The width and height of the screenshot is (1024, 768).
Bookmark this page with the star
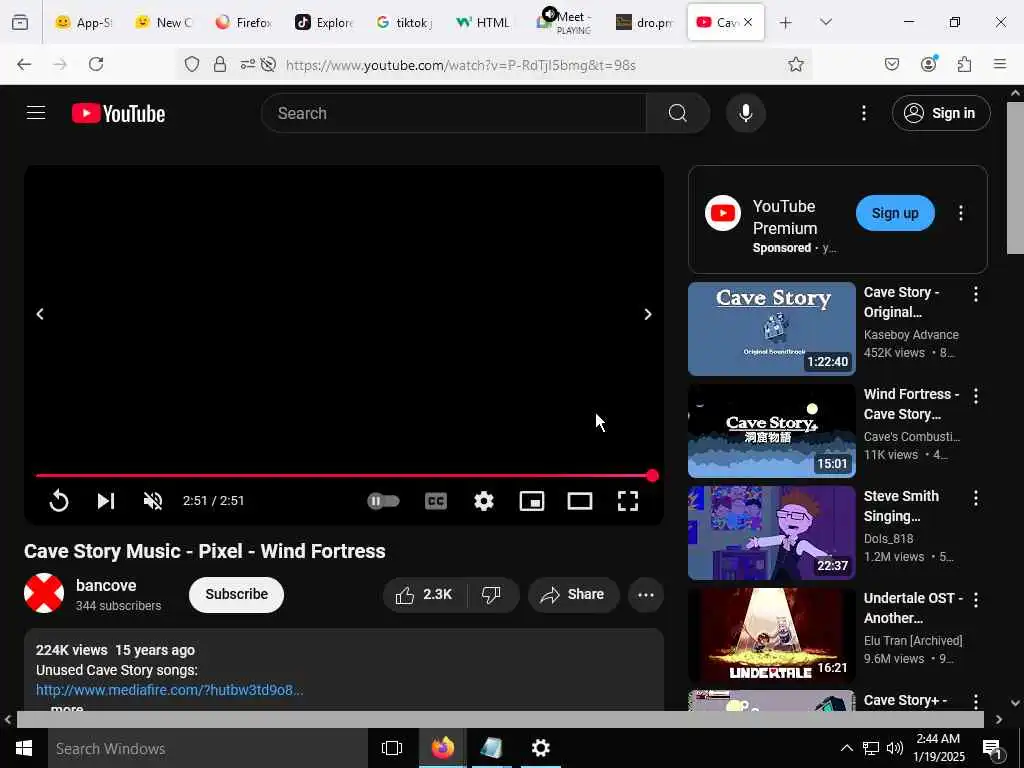(x=795, y=64)
